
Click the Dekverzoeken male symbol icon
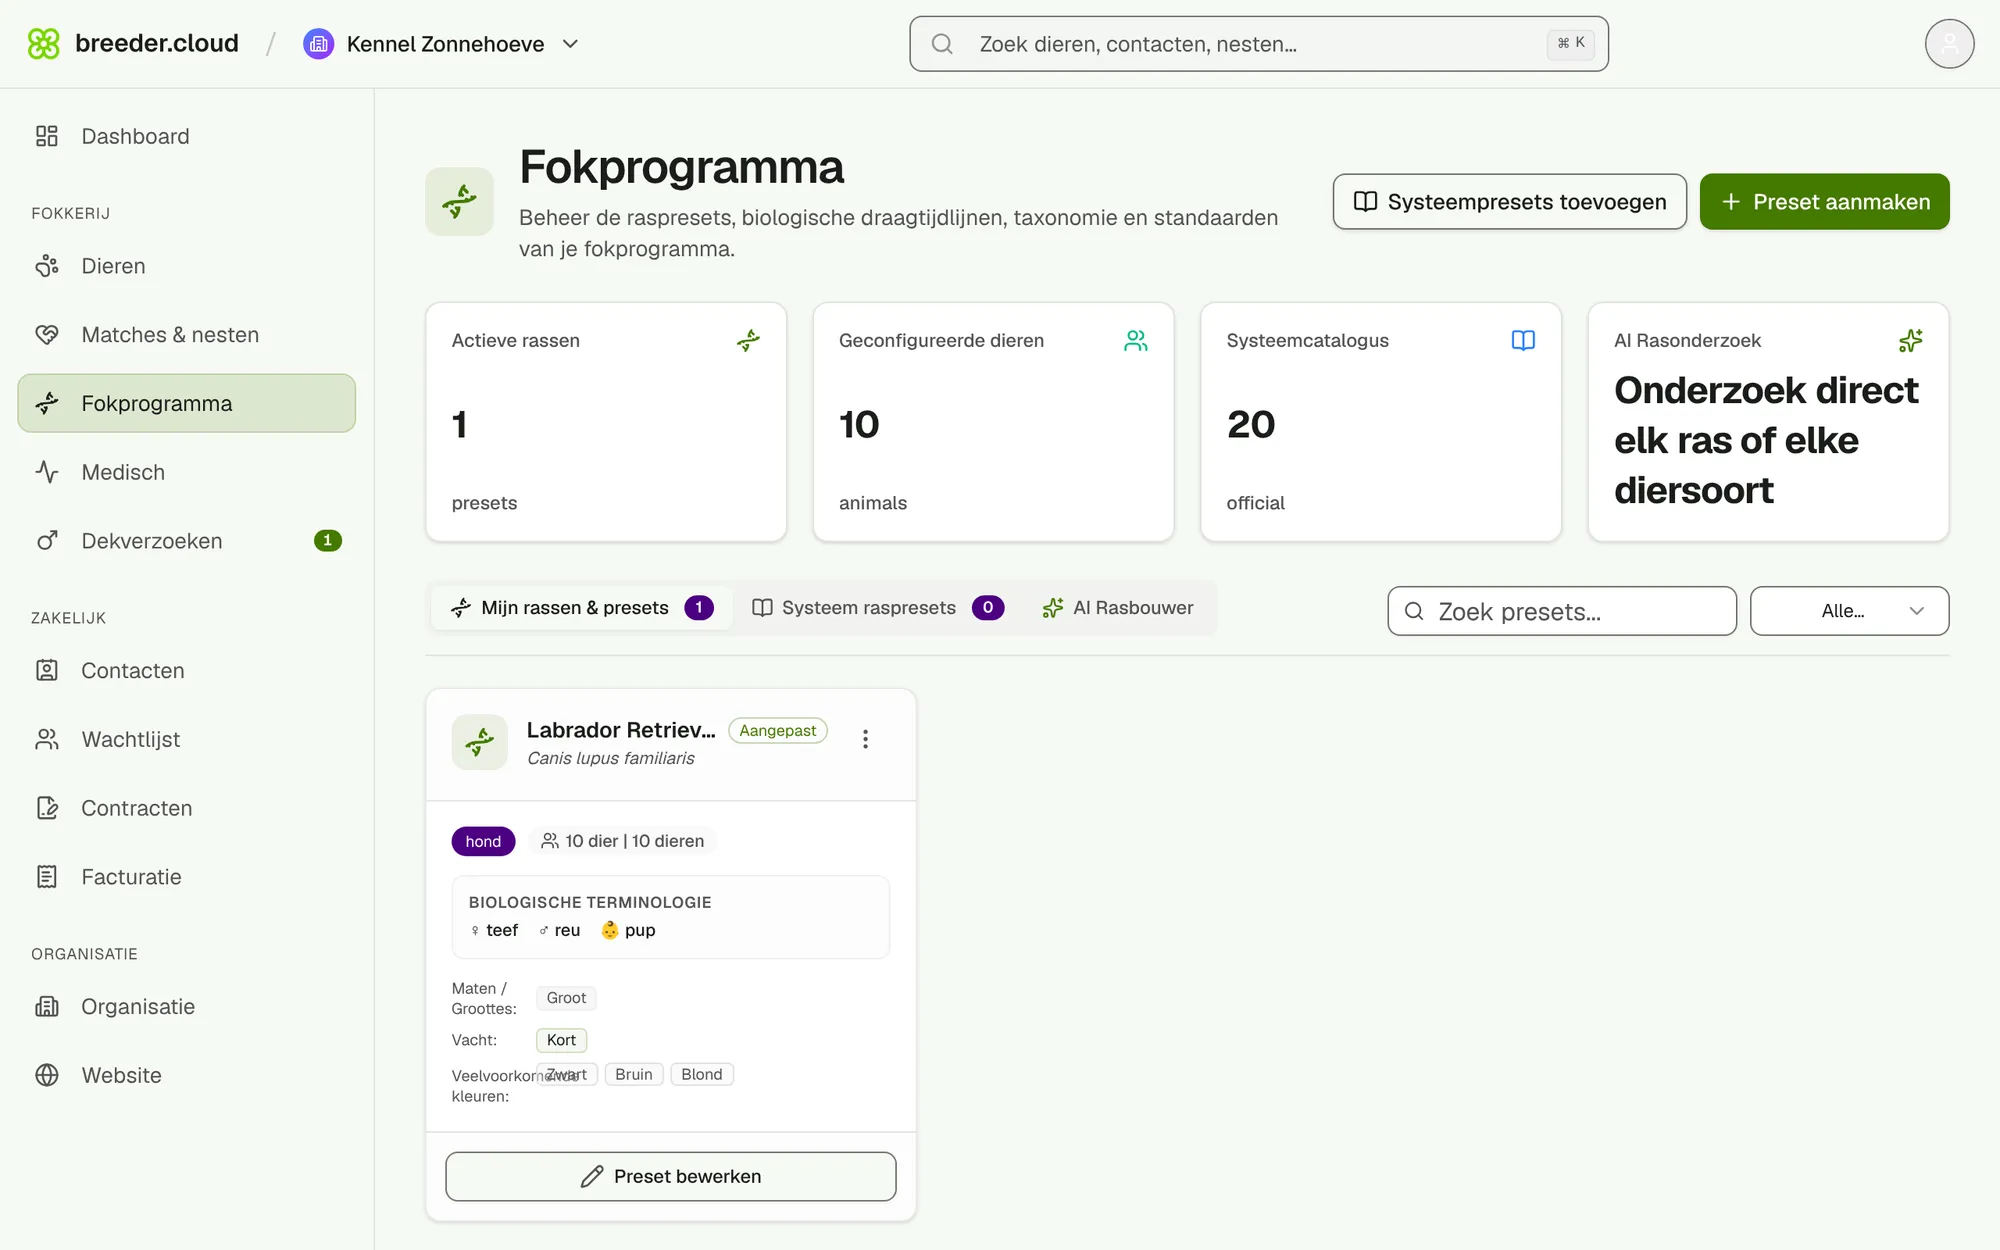coord(47,541)
